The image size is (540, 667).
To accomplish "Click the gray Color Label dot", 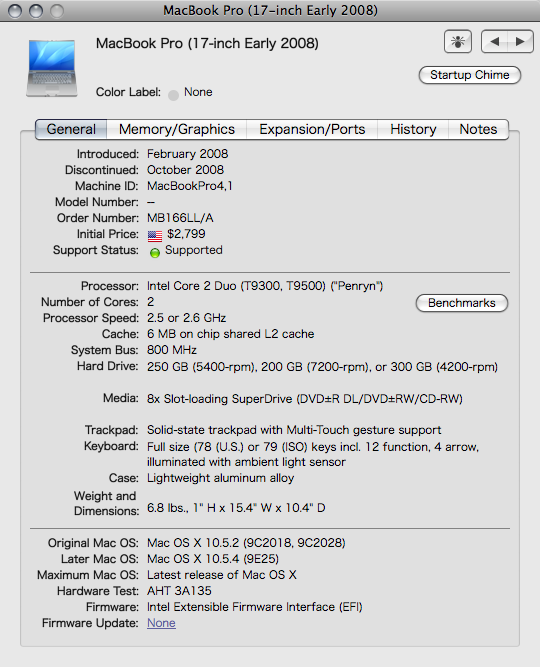I will tap(173, 95).
